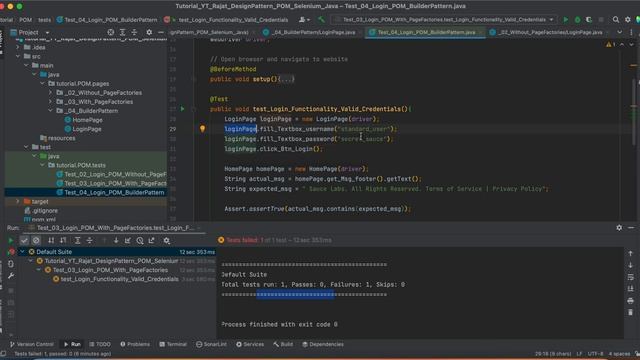
Task: Run the selected configuration from the top toolbar
Action: [x=565, y=20]
